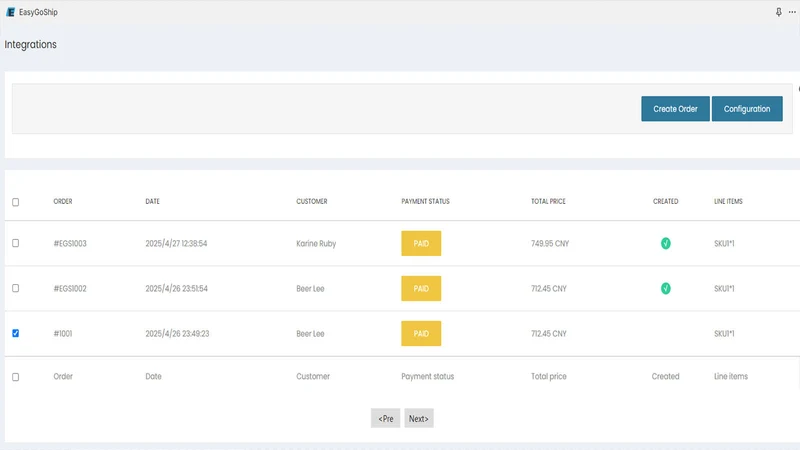The width and height of the screenshot is (800, 450).
Task: Click the ORDER column header
Action: coord(63,202)
